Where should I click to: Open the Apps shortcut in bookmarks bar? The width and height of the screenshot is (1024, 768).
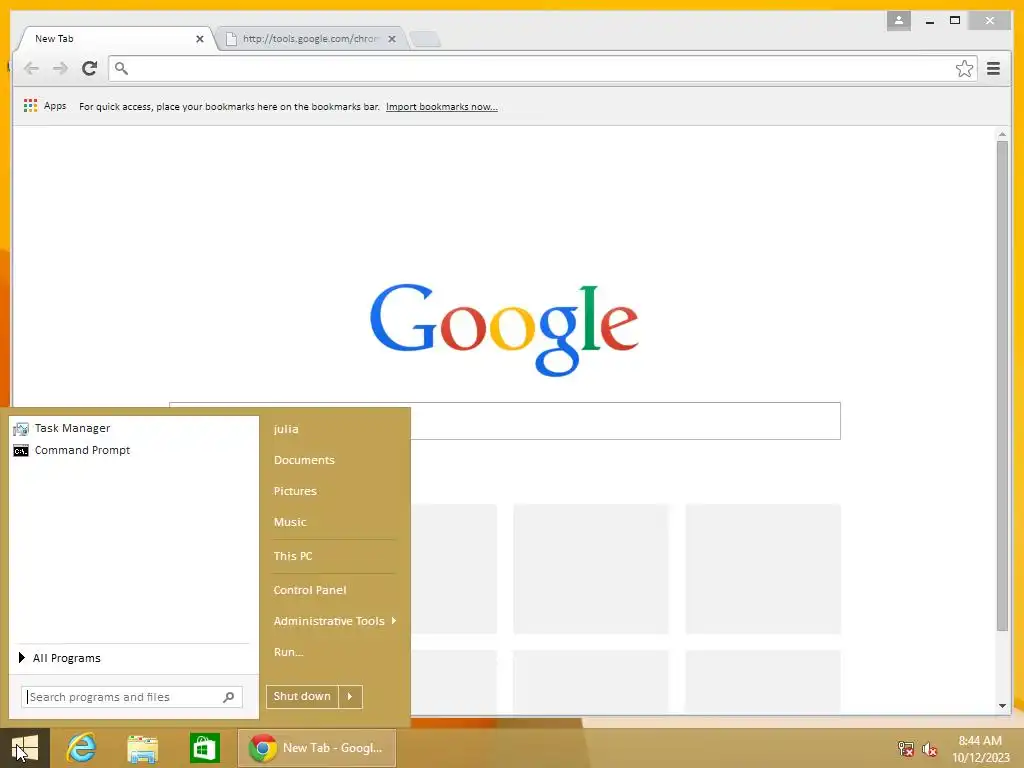pos(45,106)
